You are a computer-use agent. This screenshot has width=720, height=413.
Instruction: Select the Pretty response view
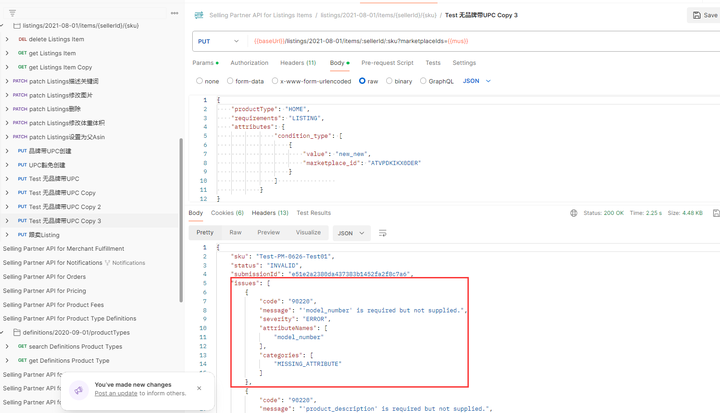pyautogui.click(x=205, y=233)
